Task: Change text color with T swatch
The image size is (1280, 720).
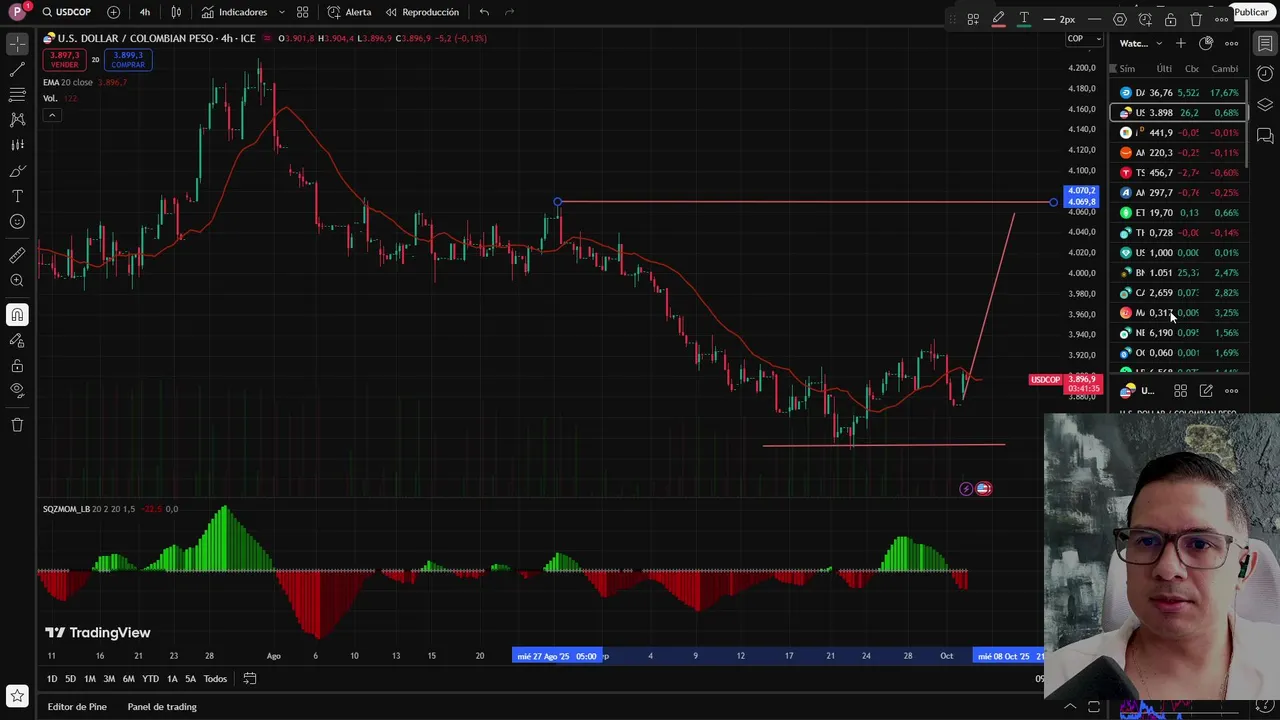Action: point(1024,19)
